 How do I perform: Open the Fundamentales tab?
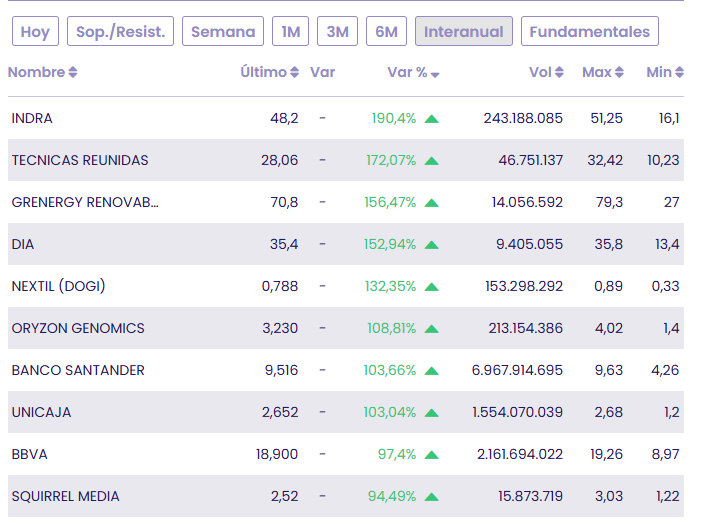tap(589, 32)
